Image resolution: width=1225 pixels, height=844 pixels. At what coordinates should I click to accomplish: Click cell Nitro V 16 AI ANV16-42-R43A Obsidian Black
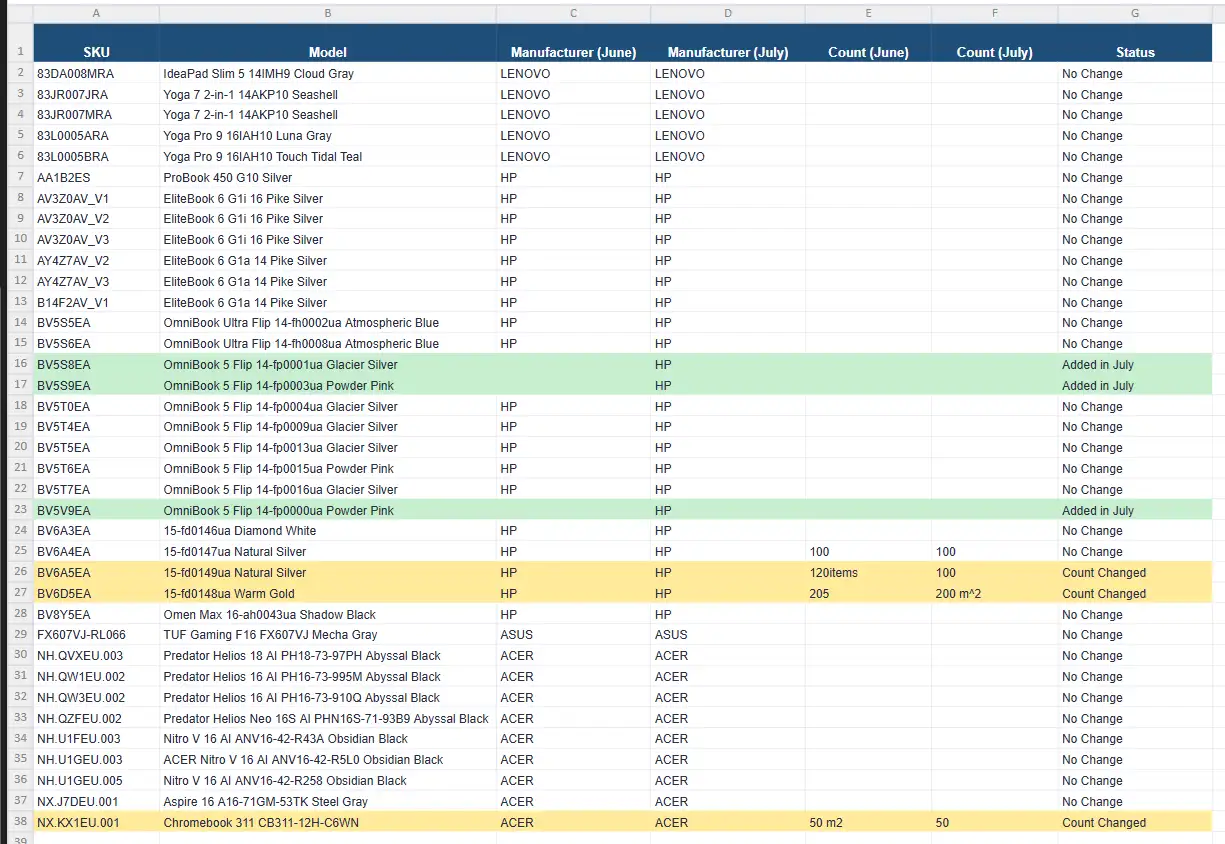pyautogui.click(x=327, y=739)
